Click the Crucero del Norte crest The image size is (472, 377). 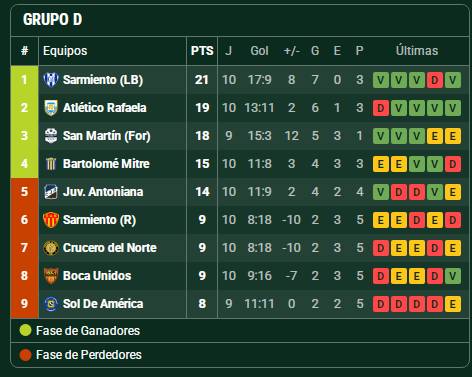(51, 248)
